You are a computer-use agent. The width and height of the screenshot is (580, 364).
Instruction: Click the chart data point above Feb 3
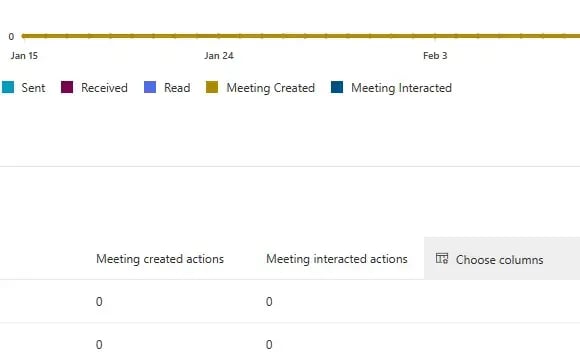[435, 36]
